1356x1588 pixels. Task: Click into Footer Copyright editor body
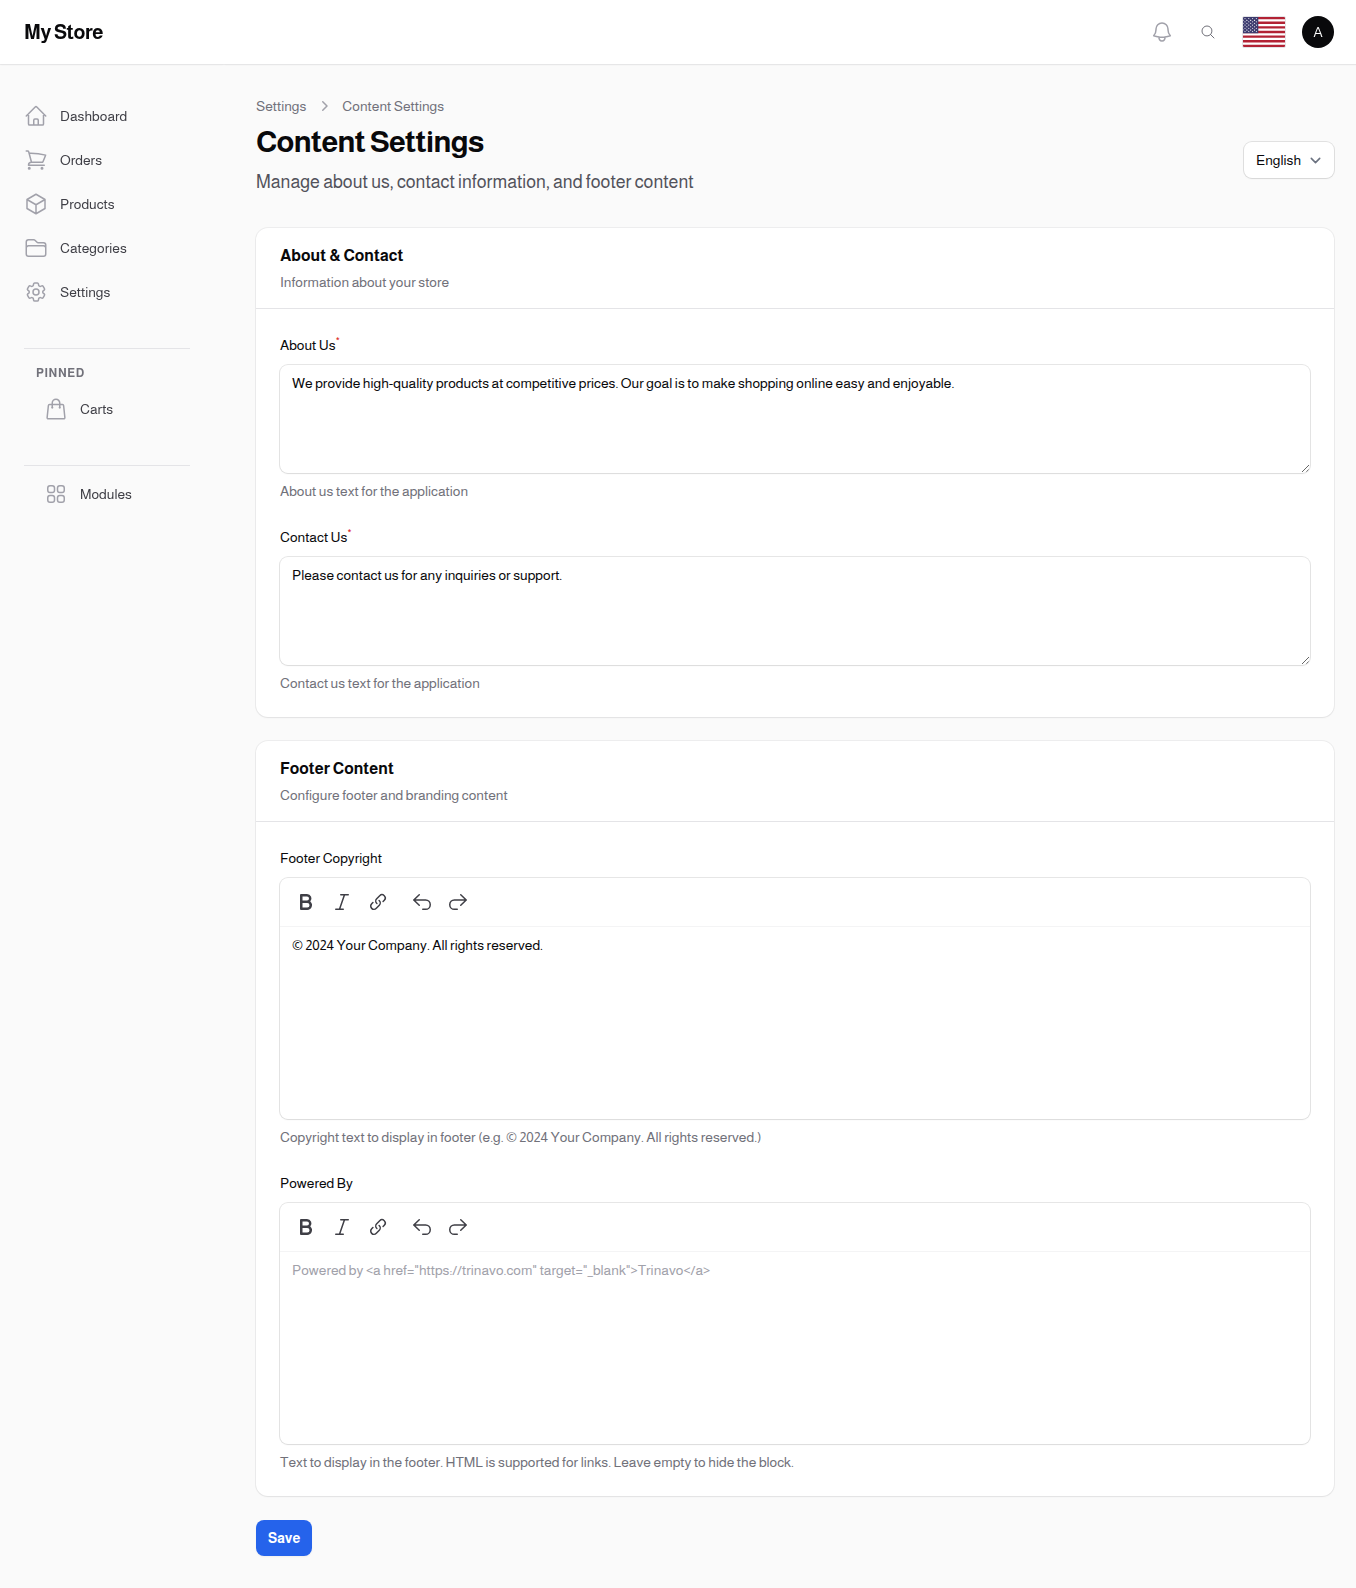(795, 1022)
